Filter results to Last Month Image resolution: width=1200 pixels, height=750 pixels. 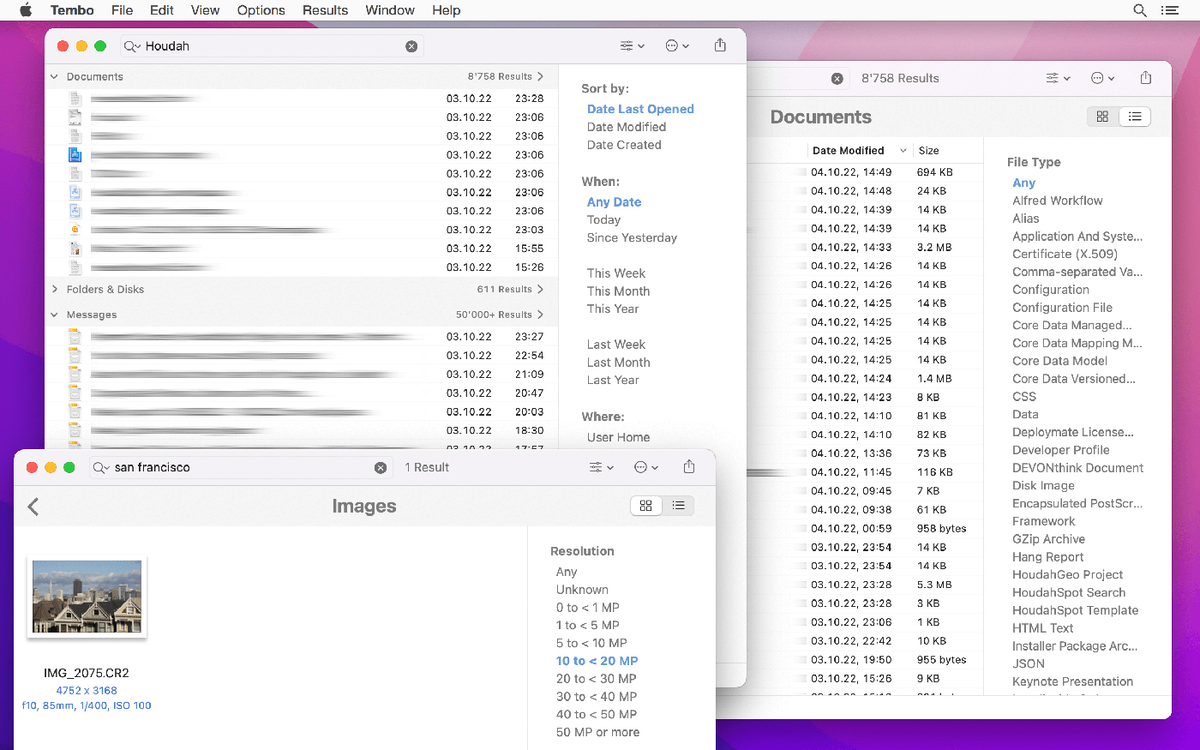618,362
